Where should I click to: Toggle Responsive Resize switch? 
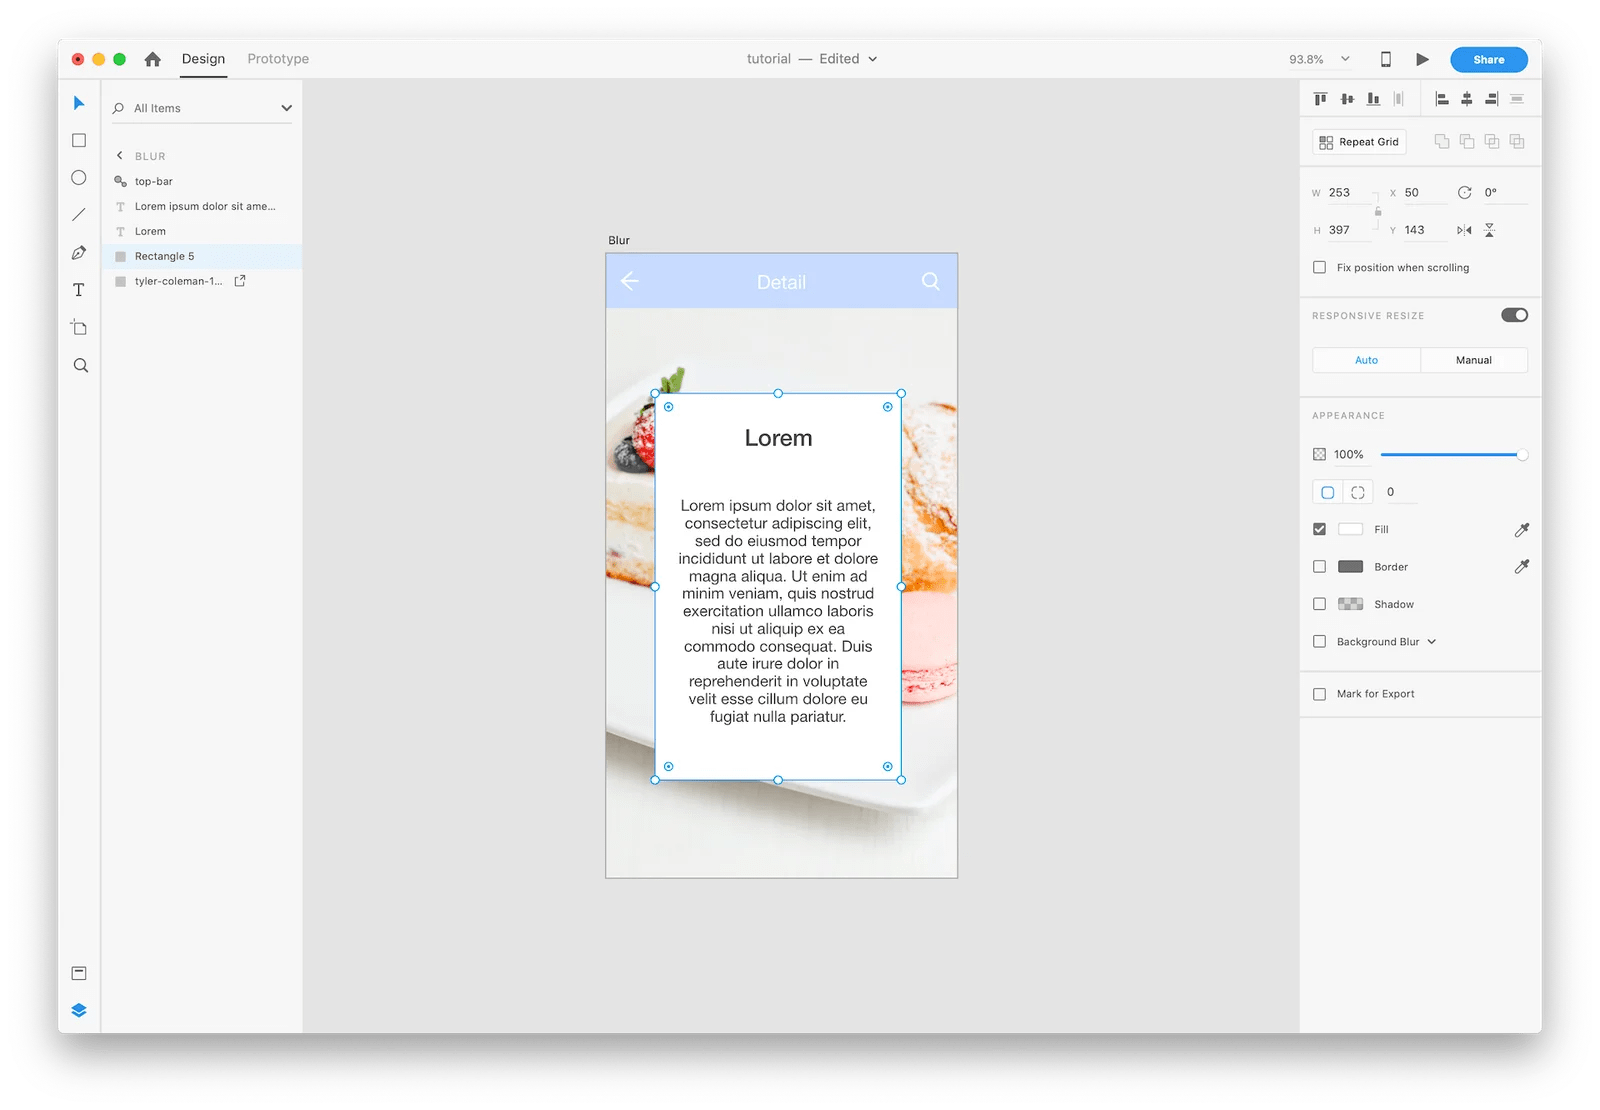click(1514, 315)
